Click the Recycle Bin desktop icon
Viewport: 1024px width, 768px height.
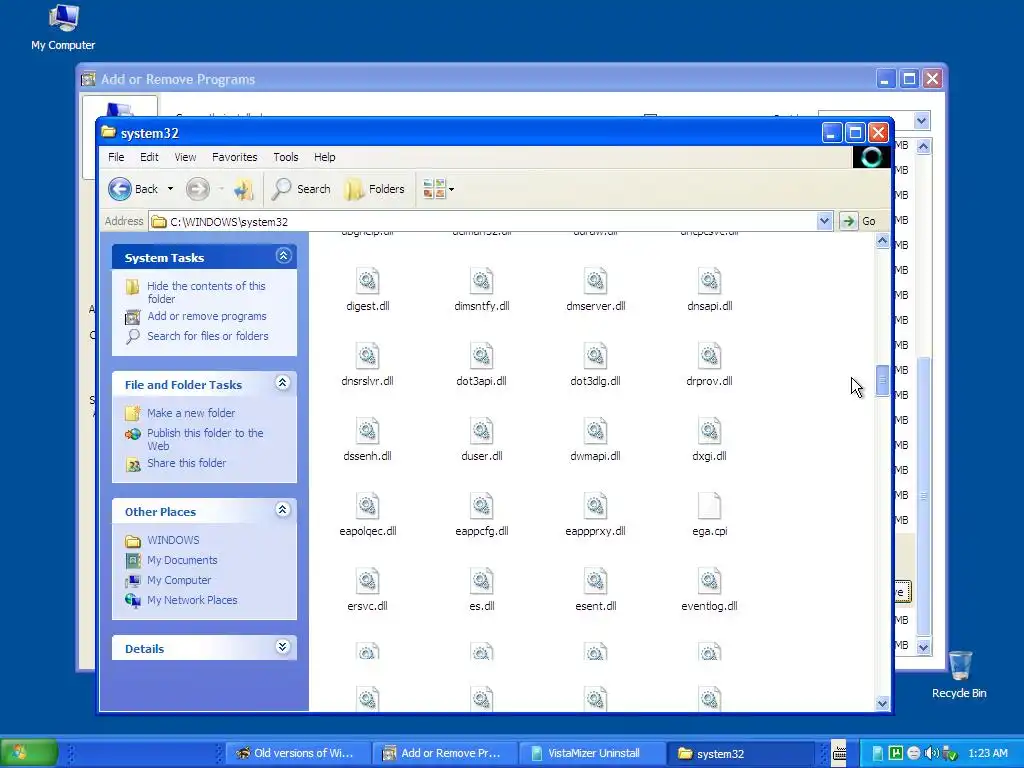coord(959,675)
